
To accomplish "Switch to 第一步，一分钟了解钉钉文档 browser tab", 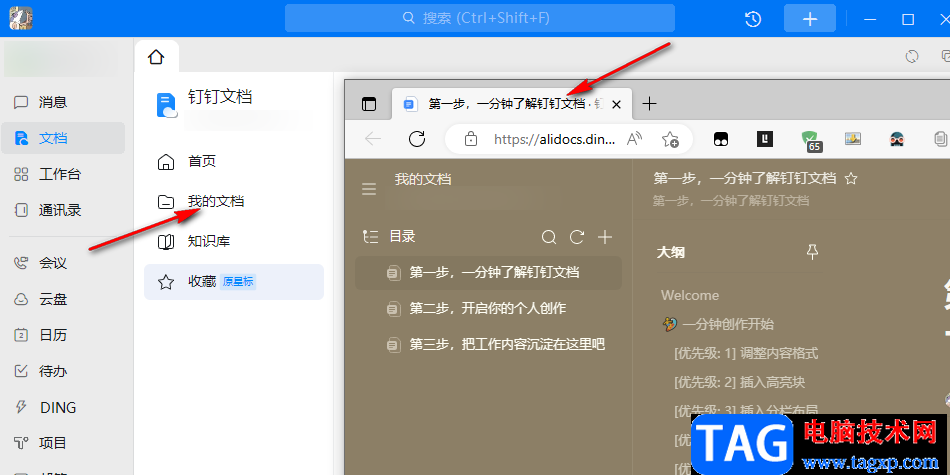I will pyautogui.click(x=513, y=104).
